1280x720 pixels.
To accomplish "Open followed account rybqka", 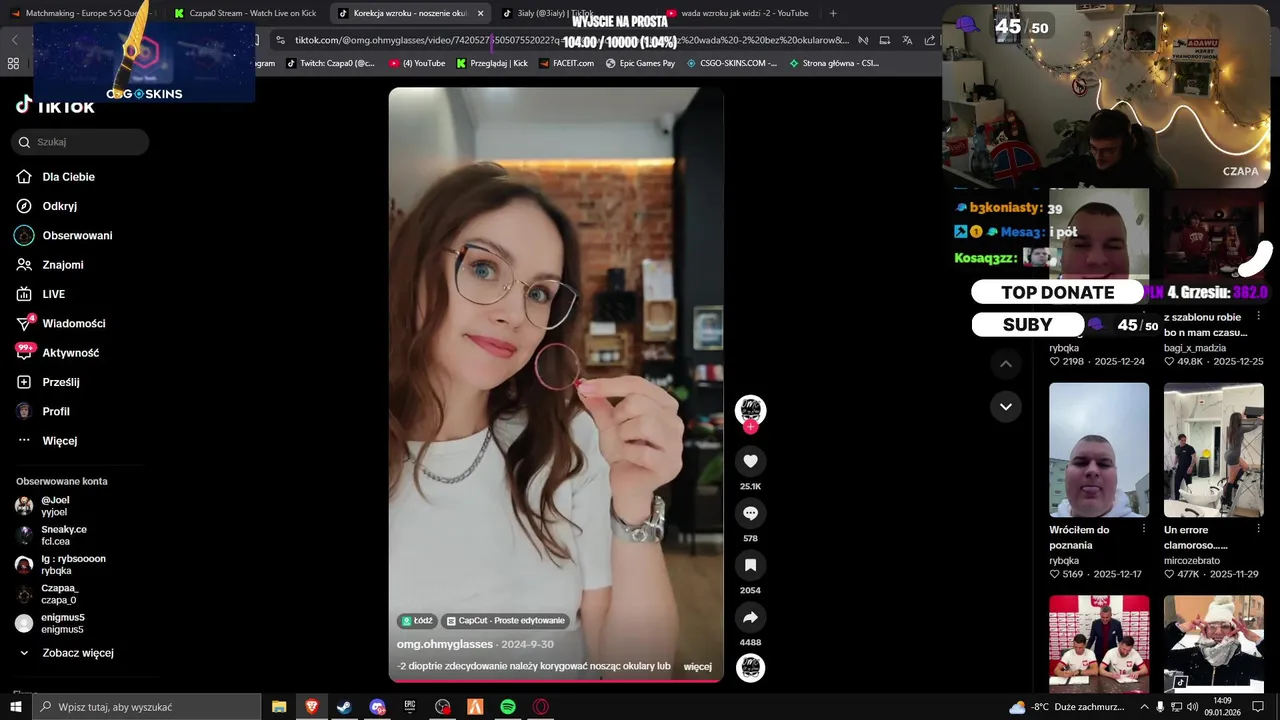I will [73, 564].
